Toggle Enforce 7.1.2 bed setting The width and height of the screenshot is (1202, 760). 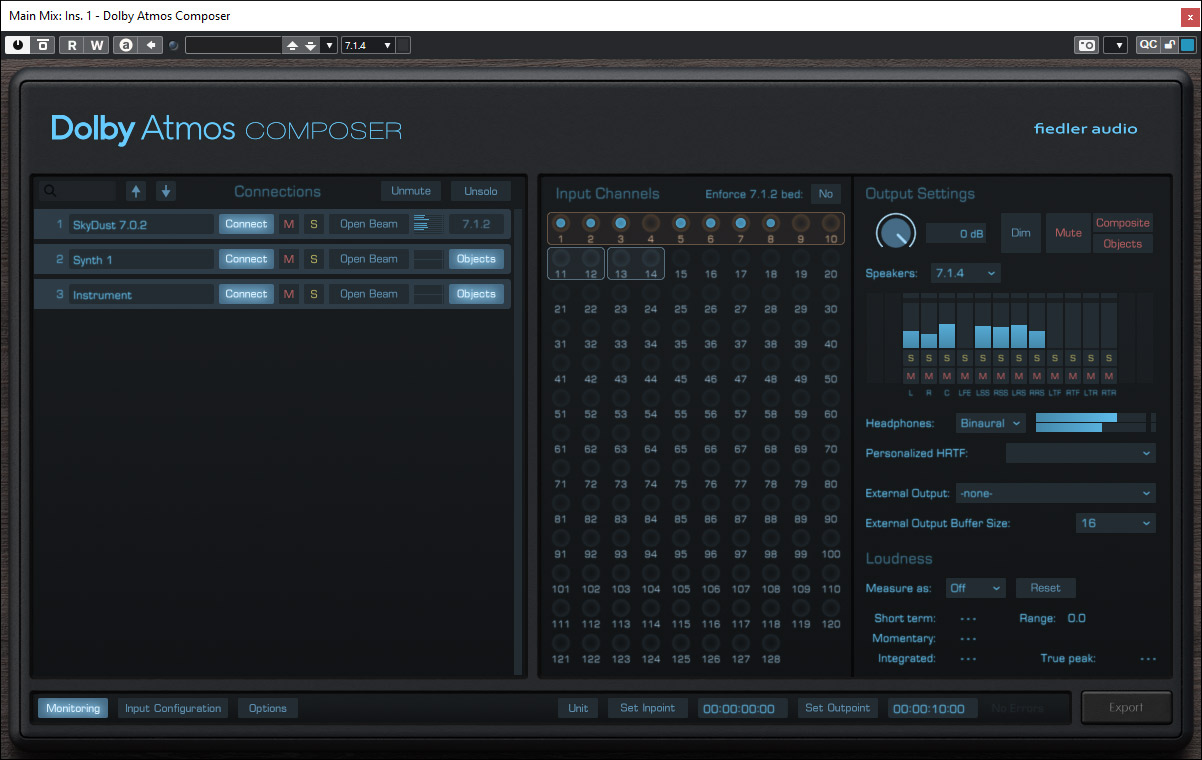(x=825, y=194)
